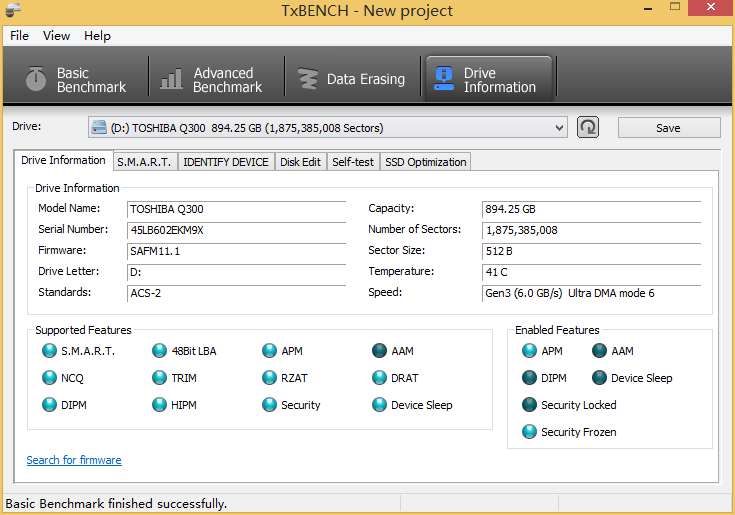The image size is (735, 515).
Task: Click the Capacity field 894.25 GB
Action: coord(592,209)
